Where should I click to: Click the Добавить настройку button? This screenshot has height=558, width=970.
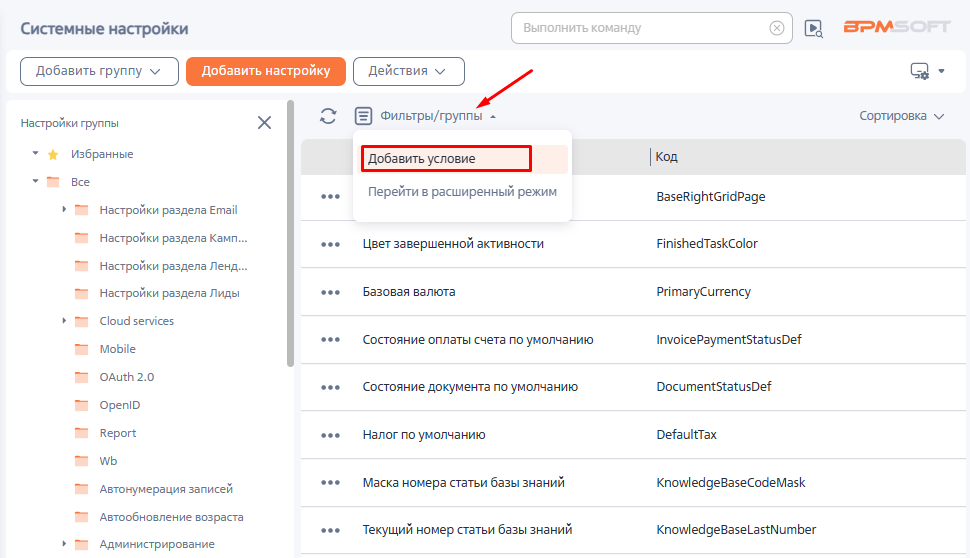(x=265, y=71)
